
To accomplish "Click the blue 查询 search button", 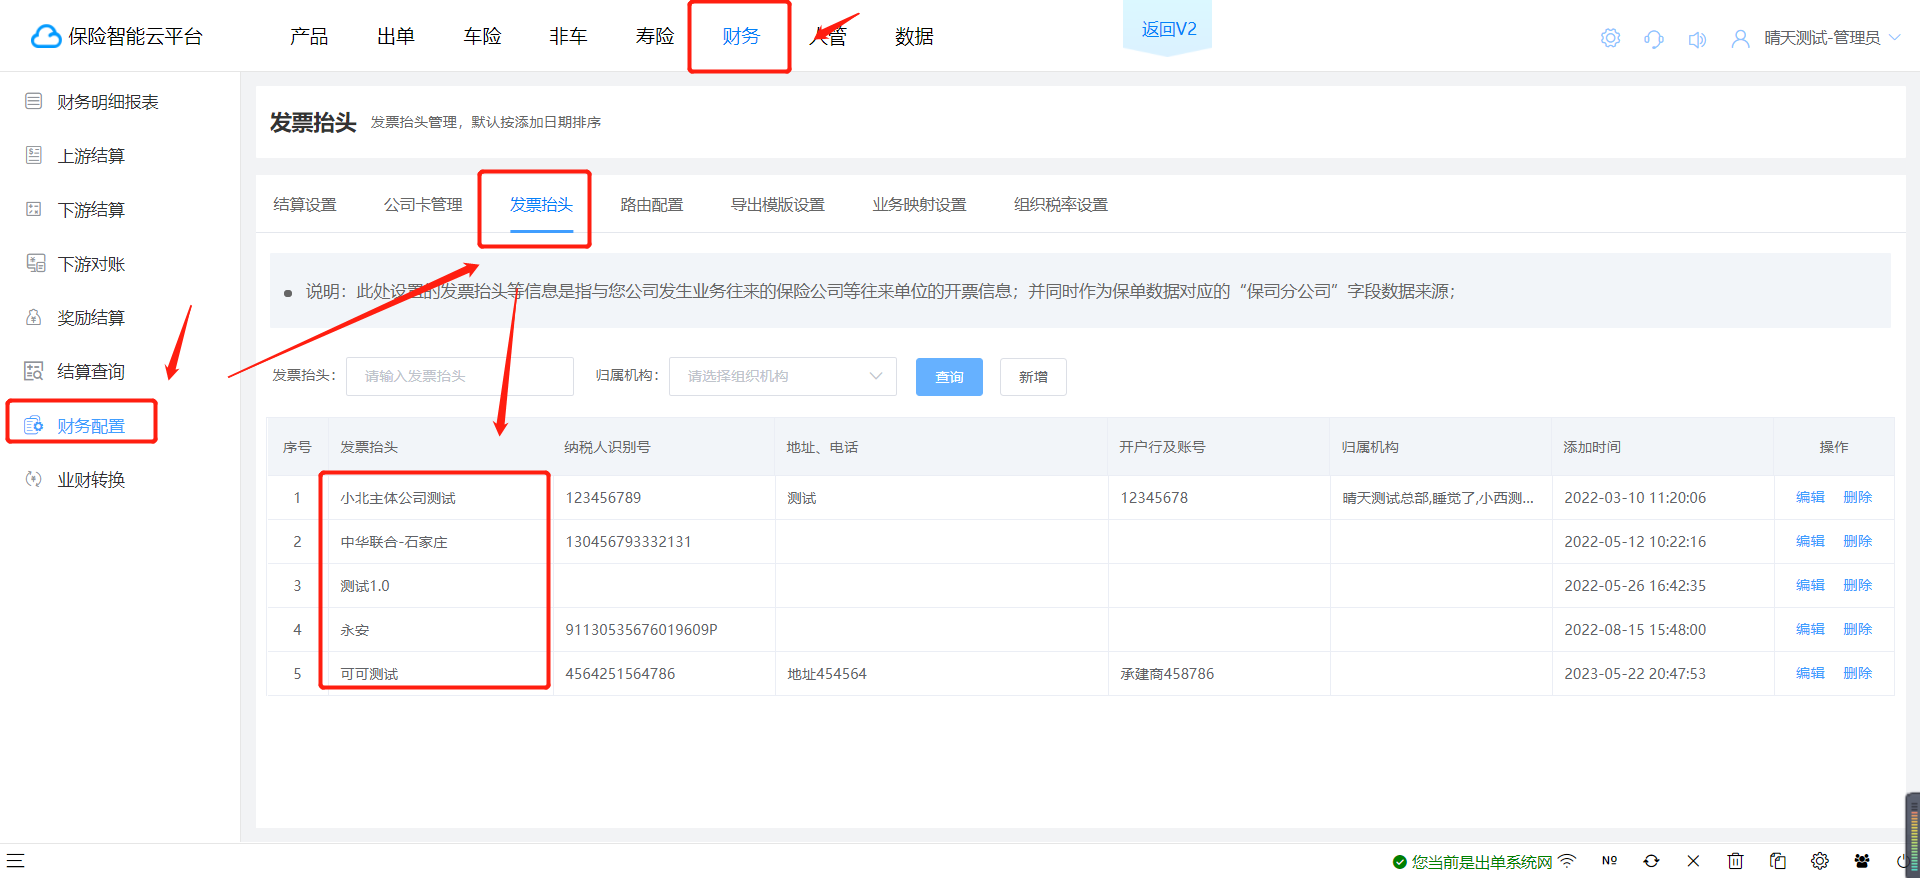I will [x=949, y=377].
